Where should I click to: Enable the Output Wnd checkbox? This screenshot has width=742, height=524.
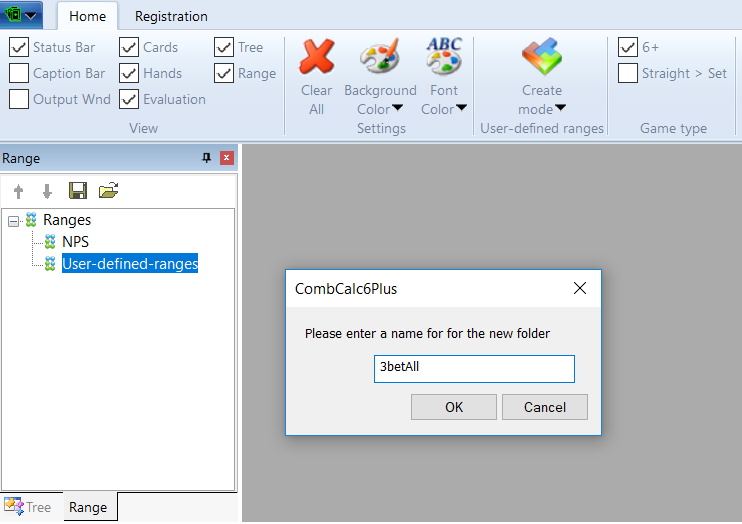(19, 99)
